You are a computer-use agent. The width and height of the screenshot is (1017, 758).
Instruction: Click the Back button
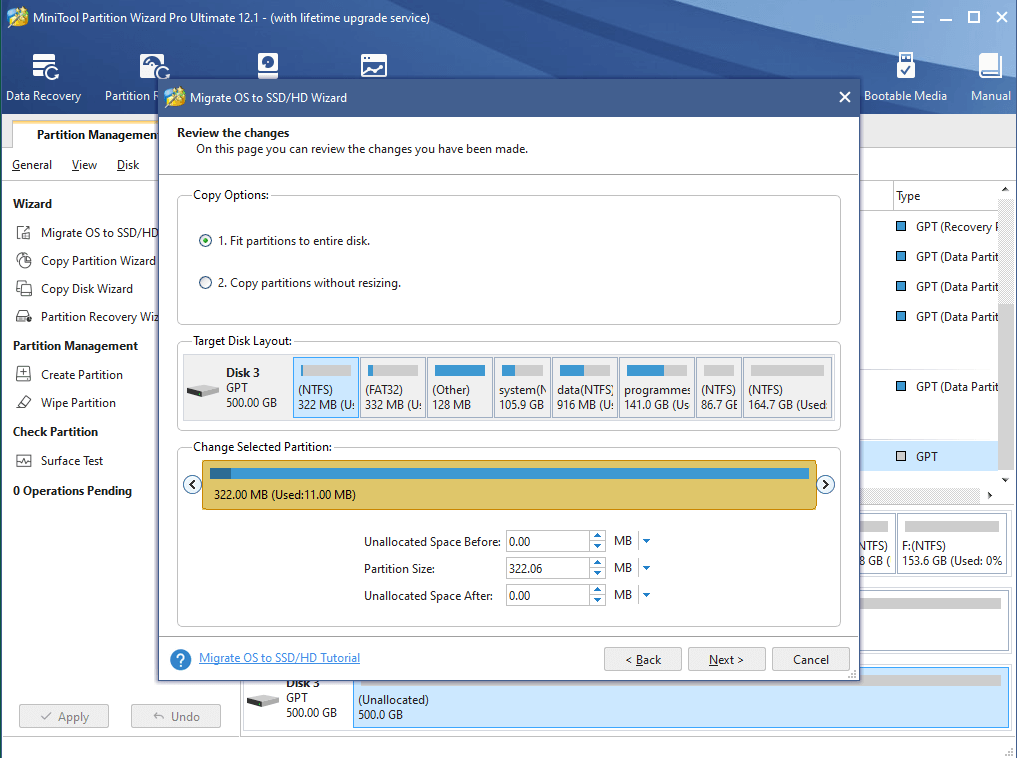point(643,659)
